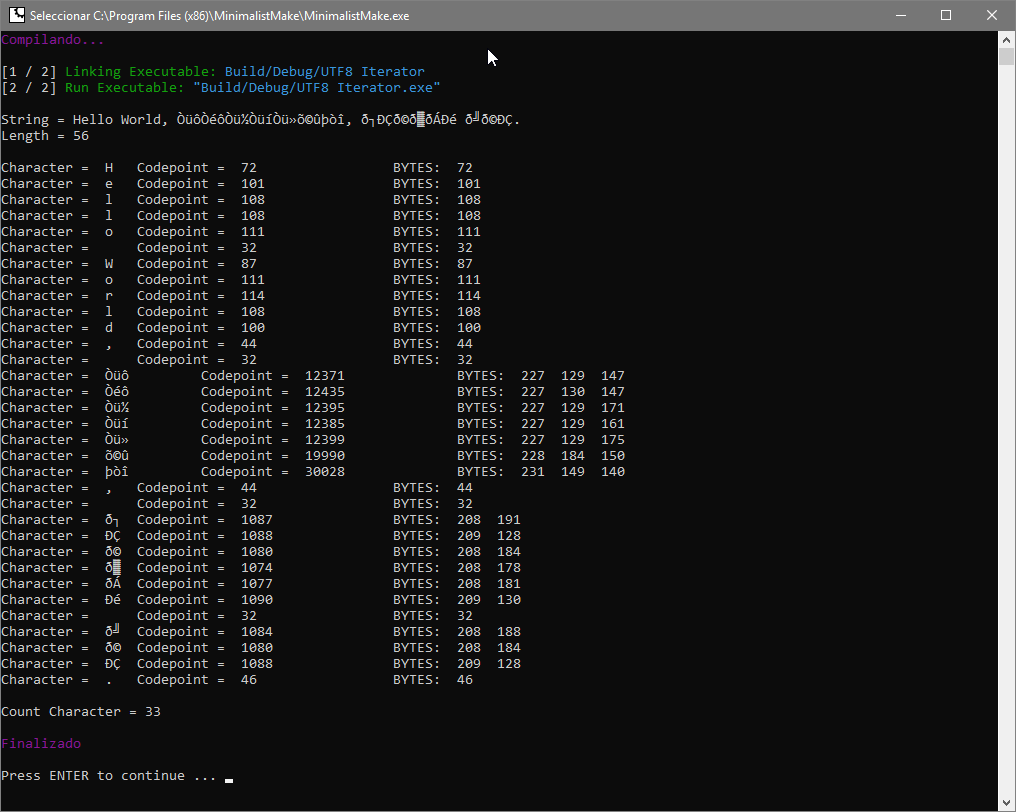The image size is (1016, 812).
Task: Close the console window
Action: point(991,15)
